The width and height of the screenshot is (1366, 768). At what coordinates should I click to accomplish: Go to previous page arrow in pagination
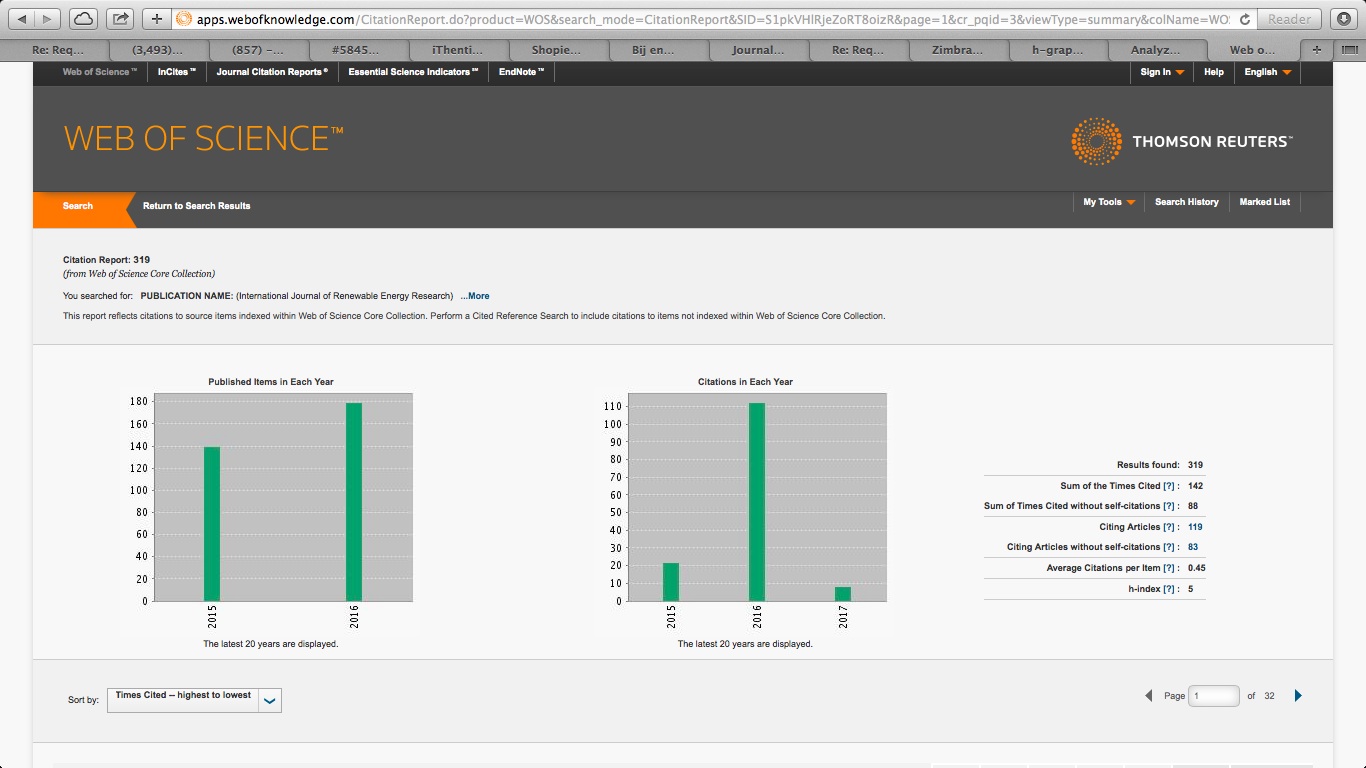1148,696
